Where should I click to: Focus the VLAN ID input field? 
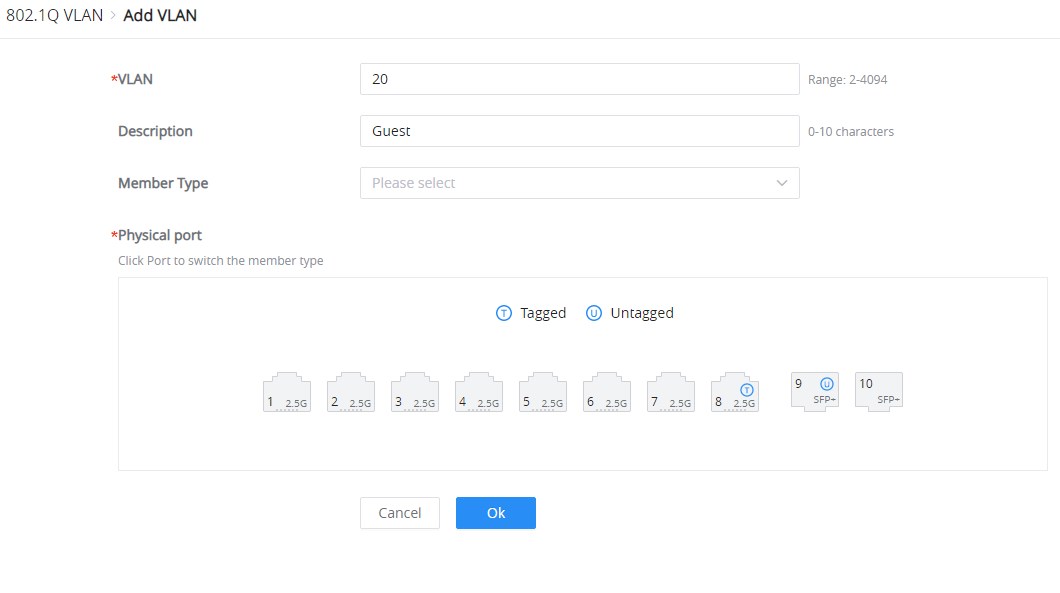point(579,79)
